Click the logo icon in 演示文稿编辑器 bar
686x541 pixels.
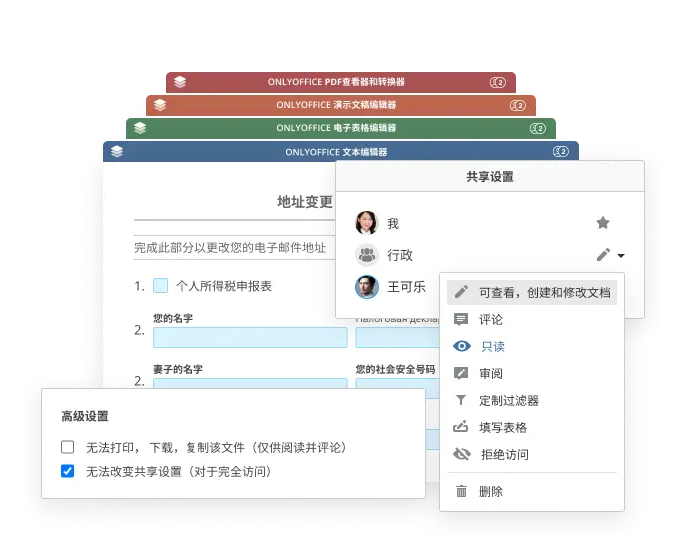160,105
